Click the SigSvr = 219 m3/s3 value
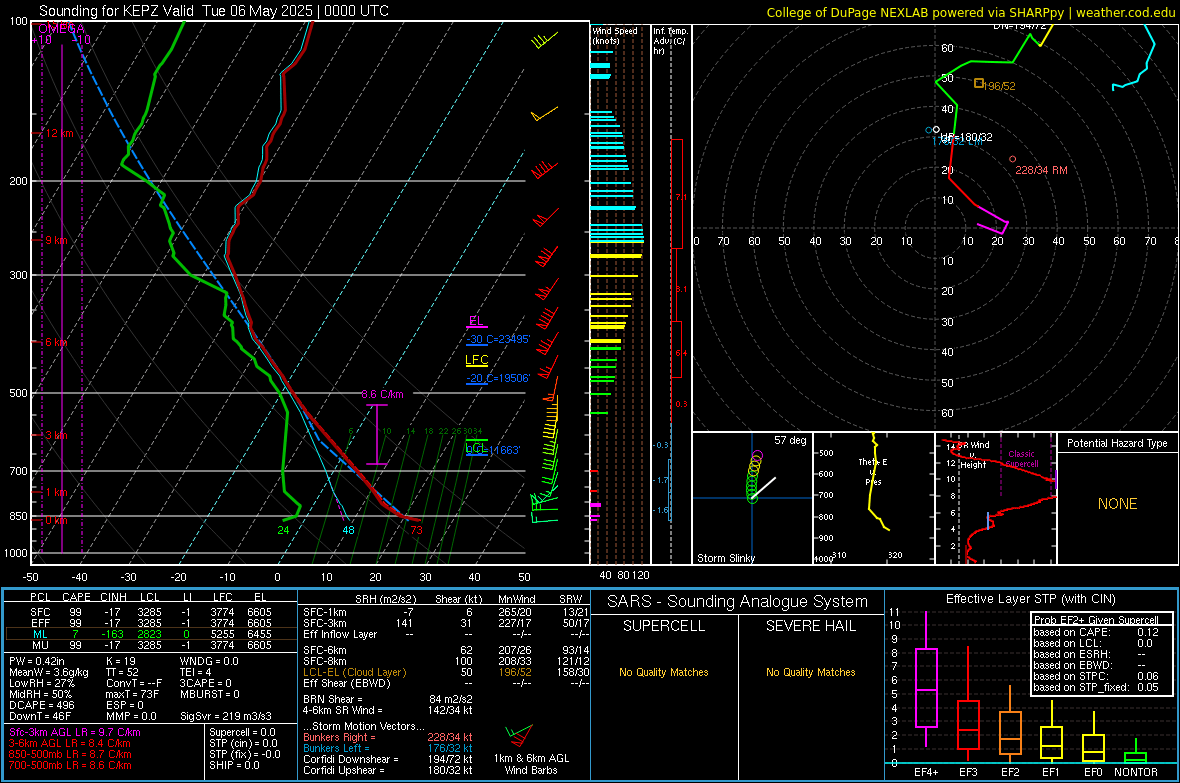 (x=226, y=716)
